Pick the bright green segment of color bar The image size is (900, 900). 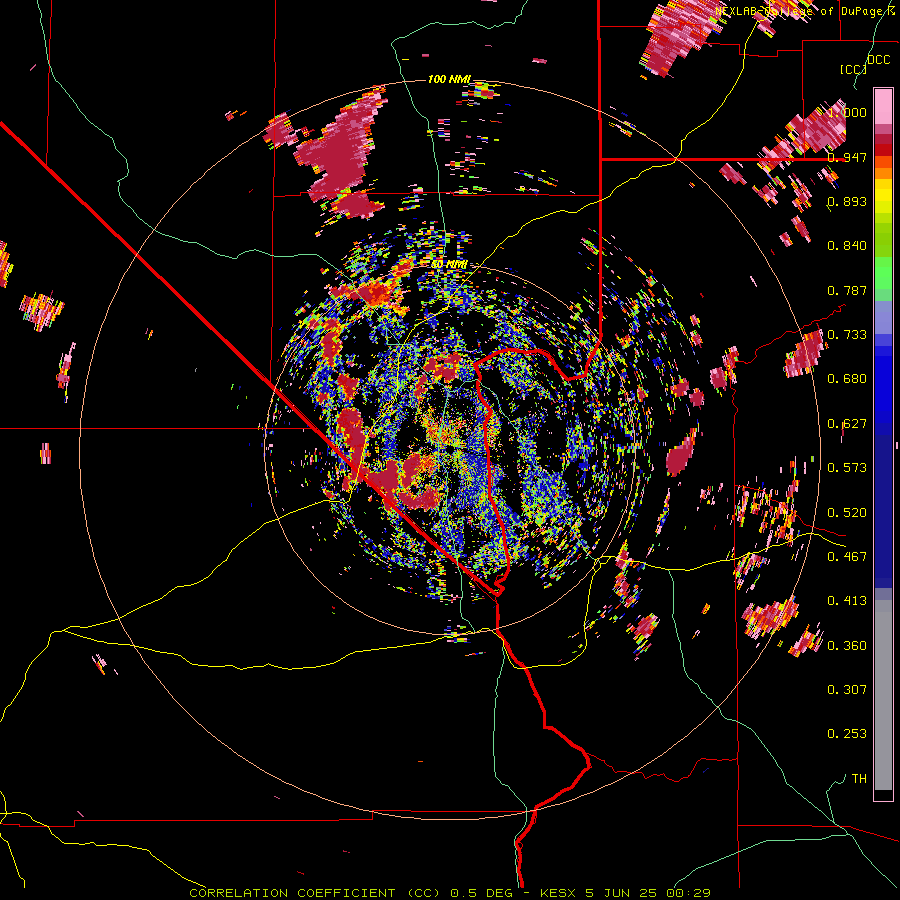(883, 273)
